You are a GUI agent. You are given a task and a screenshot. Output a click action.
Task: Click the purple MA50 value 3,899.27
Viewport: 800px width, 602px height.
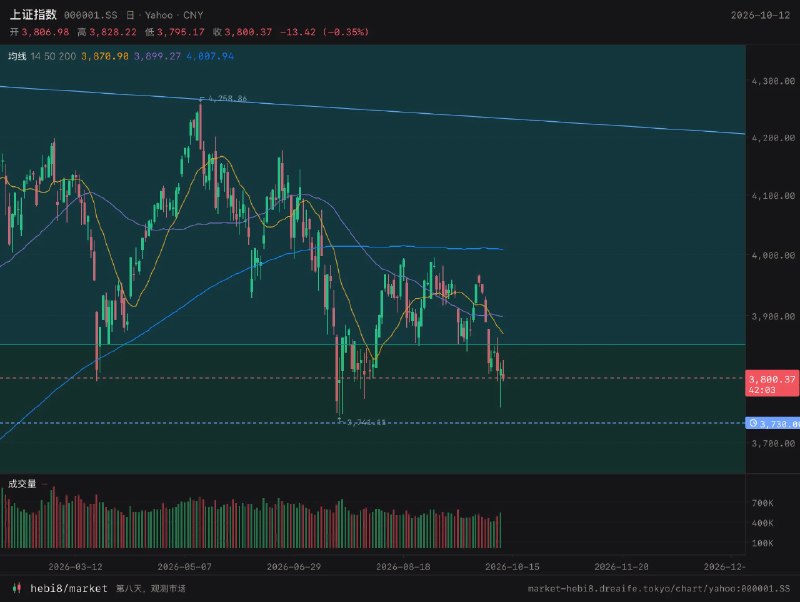(157, 56)
